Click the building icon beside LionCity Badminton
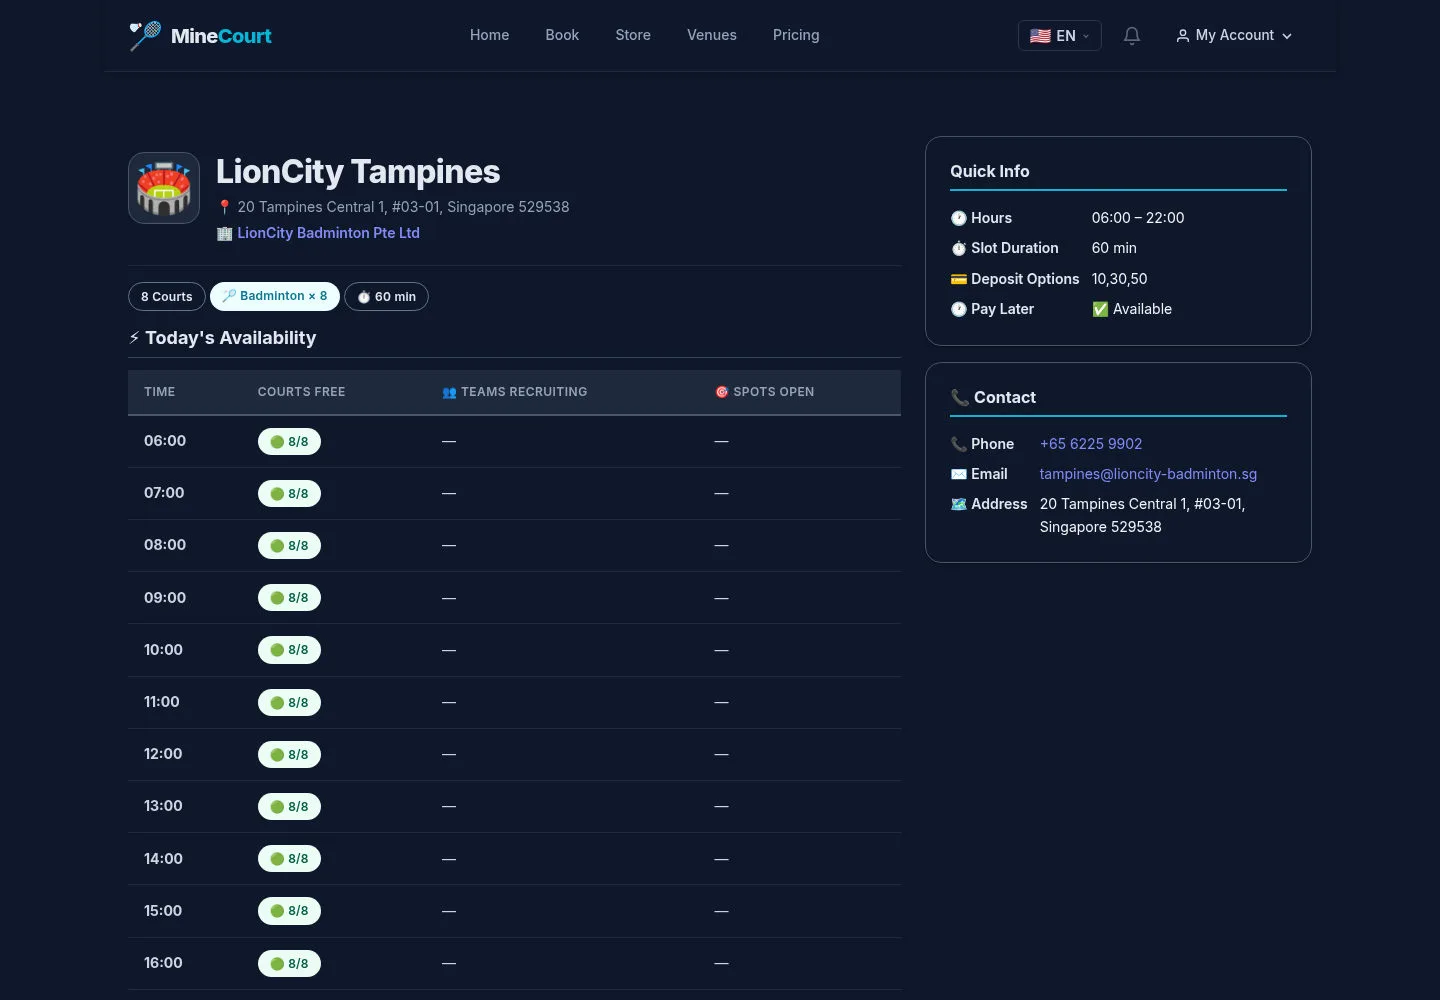Screen dimensions: 1440x1000 click(x=224, y=233)
